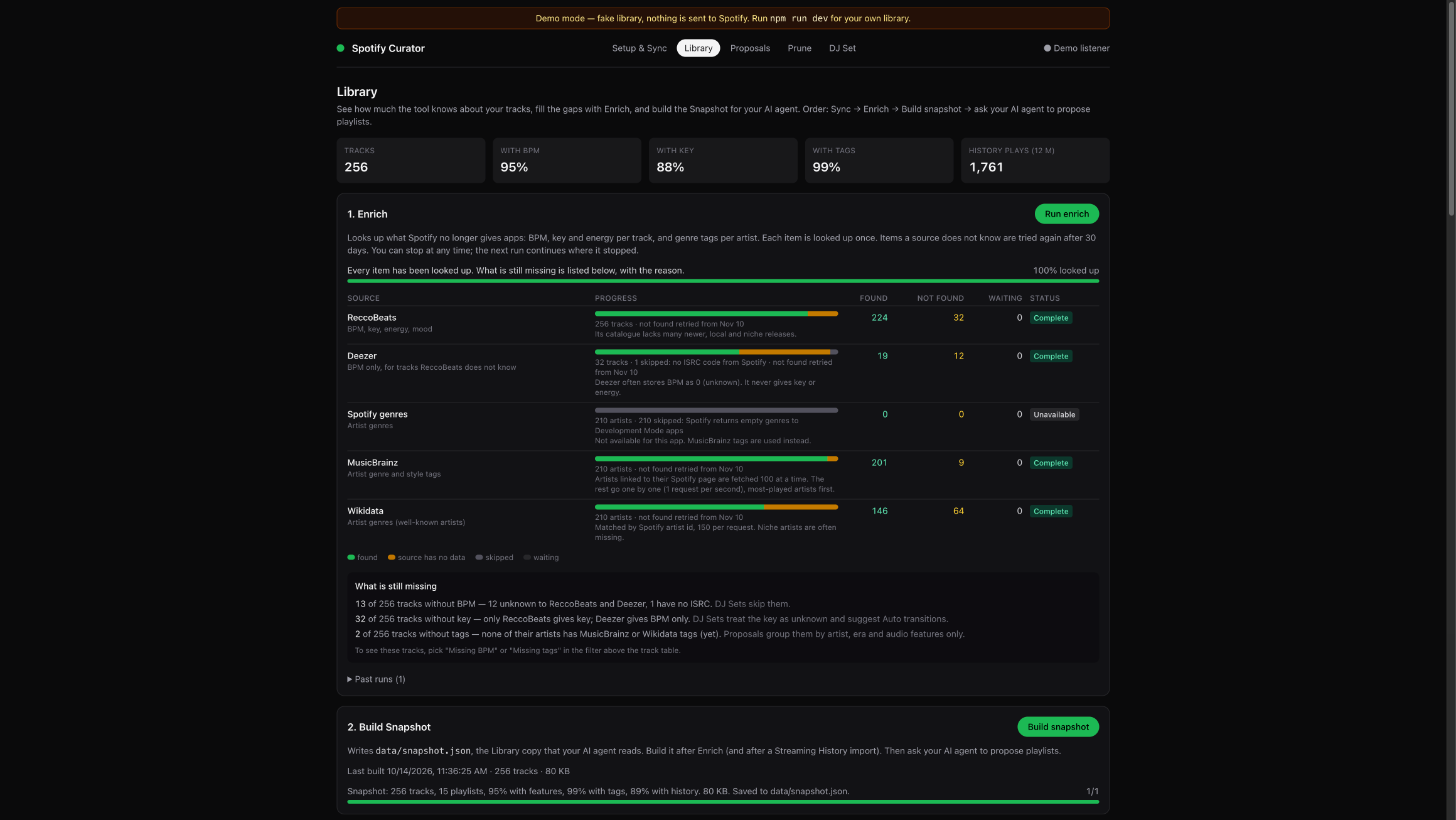The image size is (1456, 820).
Task: Click the Build snapshot button
Action: 1058,727
